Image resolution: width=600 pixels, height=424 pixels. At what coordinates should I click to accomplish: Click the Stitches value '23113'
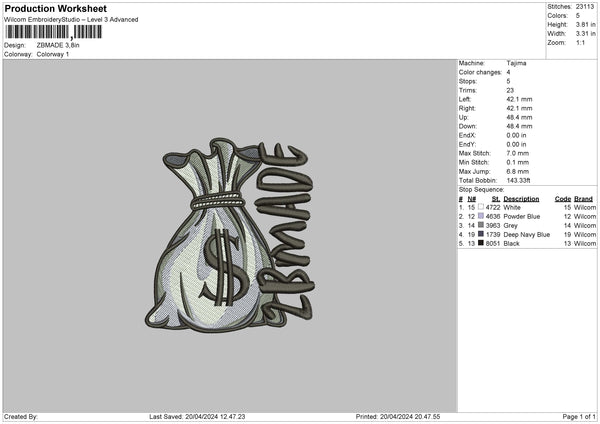tap(585, 7)
